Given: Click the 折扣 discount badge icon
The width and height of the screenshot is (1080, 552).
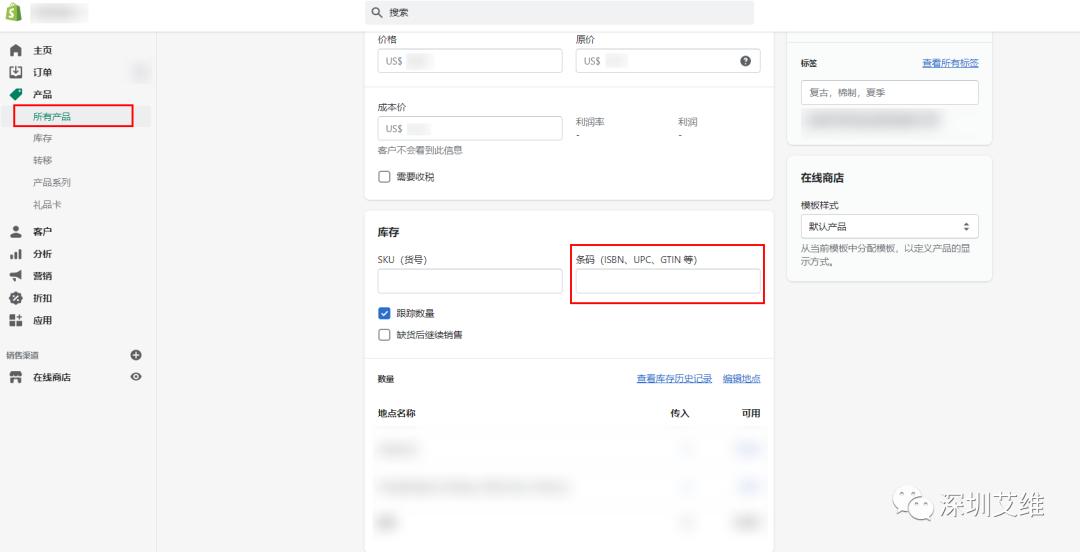Looking at the screenshot, I should [16, 298].
